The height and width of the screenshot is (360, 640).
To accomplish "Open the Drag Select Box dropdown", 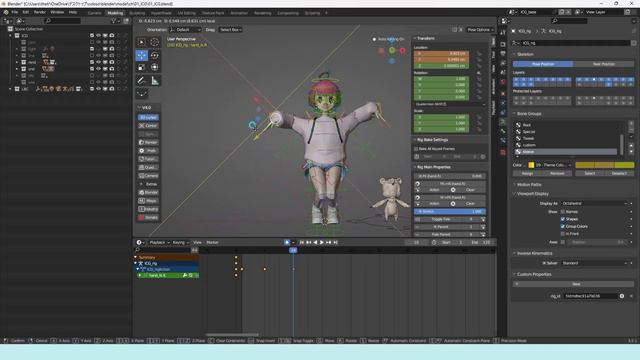I will point(231,30).
